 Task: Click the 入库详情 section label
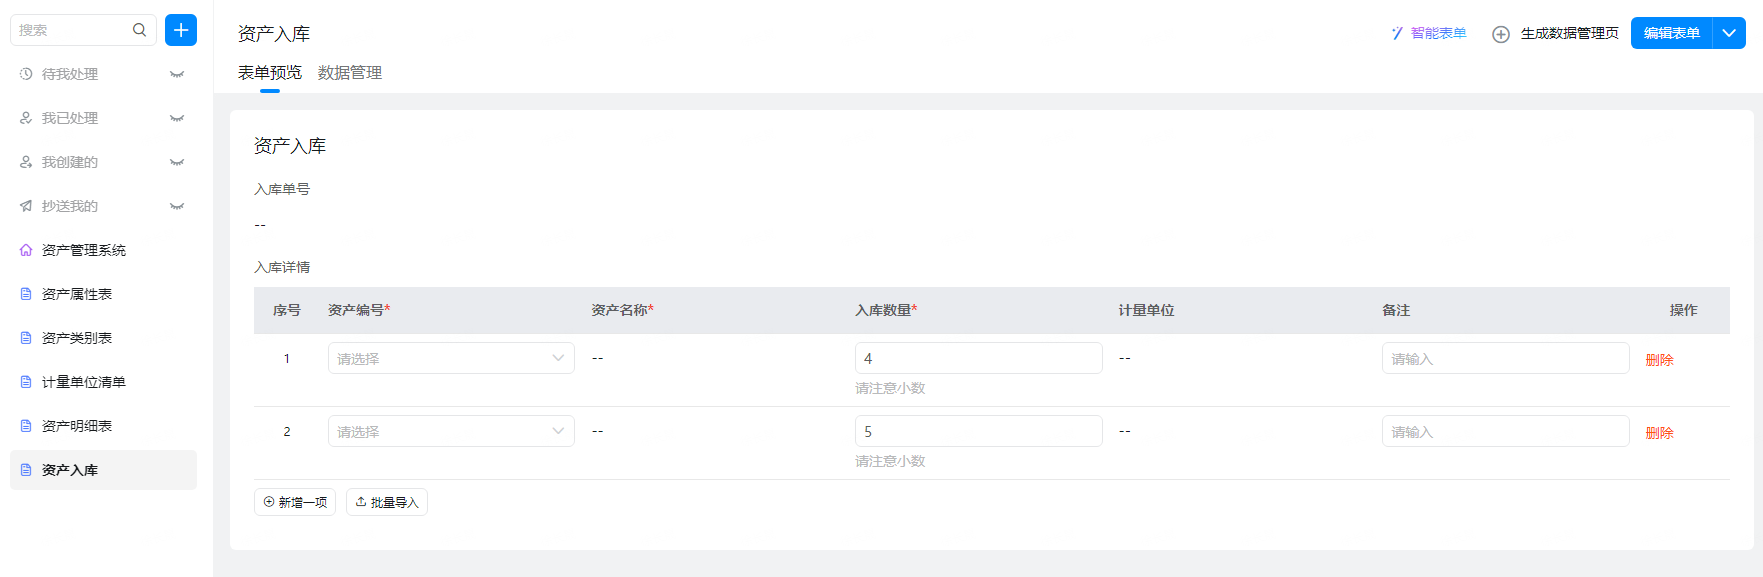click(282, 267)
